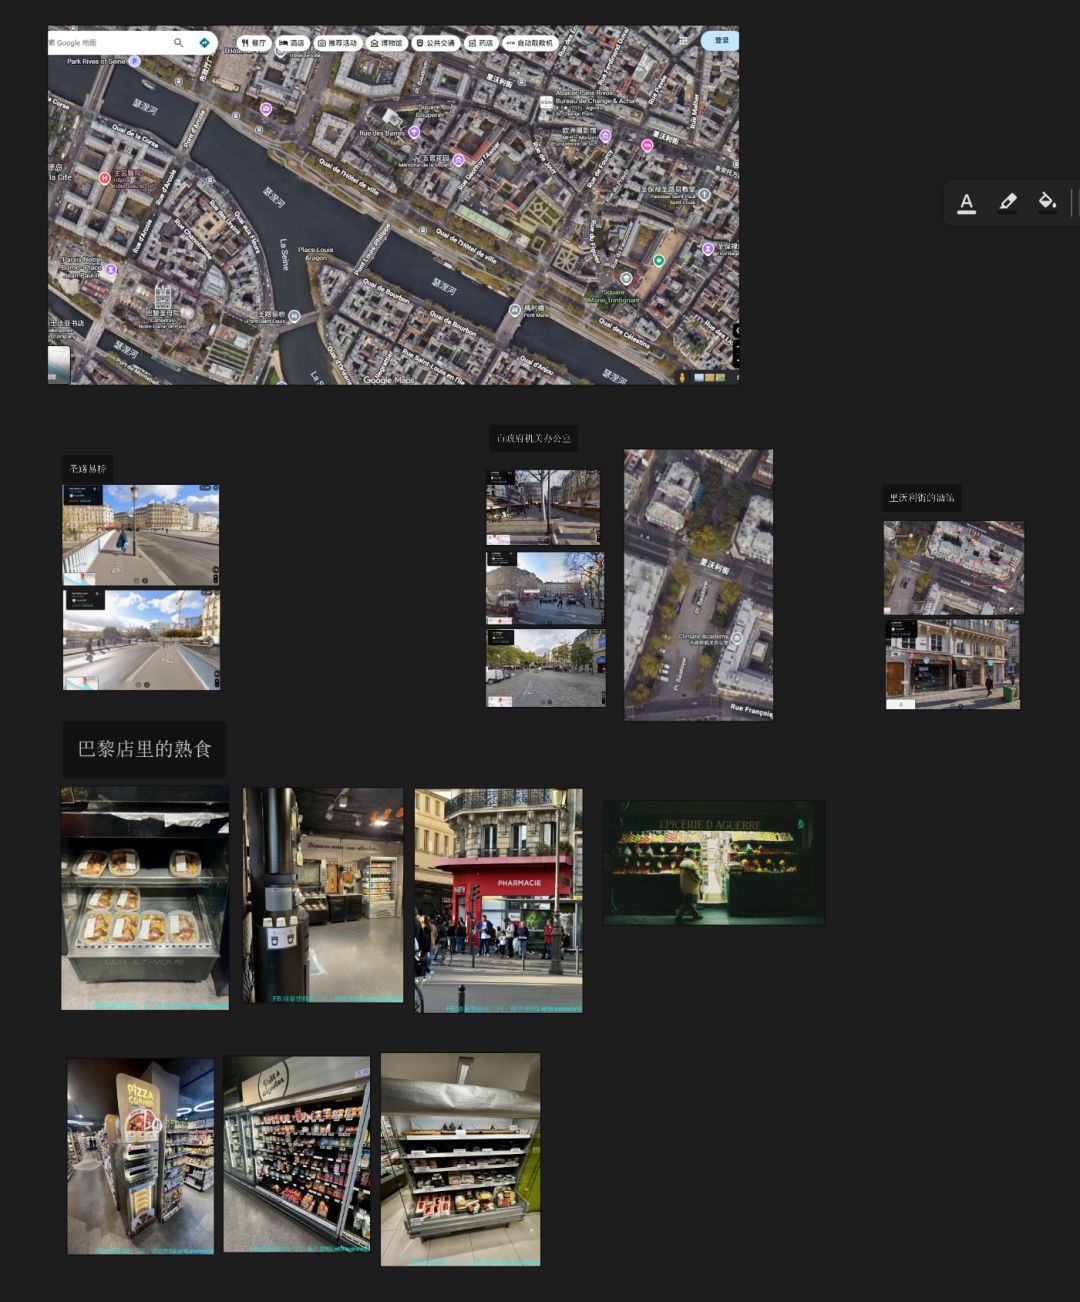This screenshot has width=1080, height=1302.
Task: Click the 餐厅 restaurants chip
Action: pyautogui.click(x=254, y=43)
